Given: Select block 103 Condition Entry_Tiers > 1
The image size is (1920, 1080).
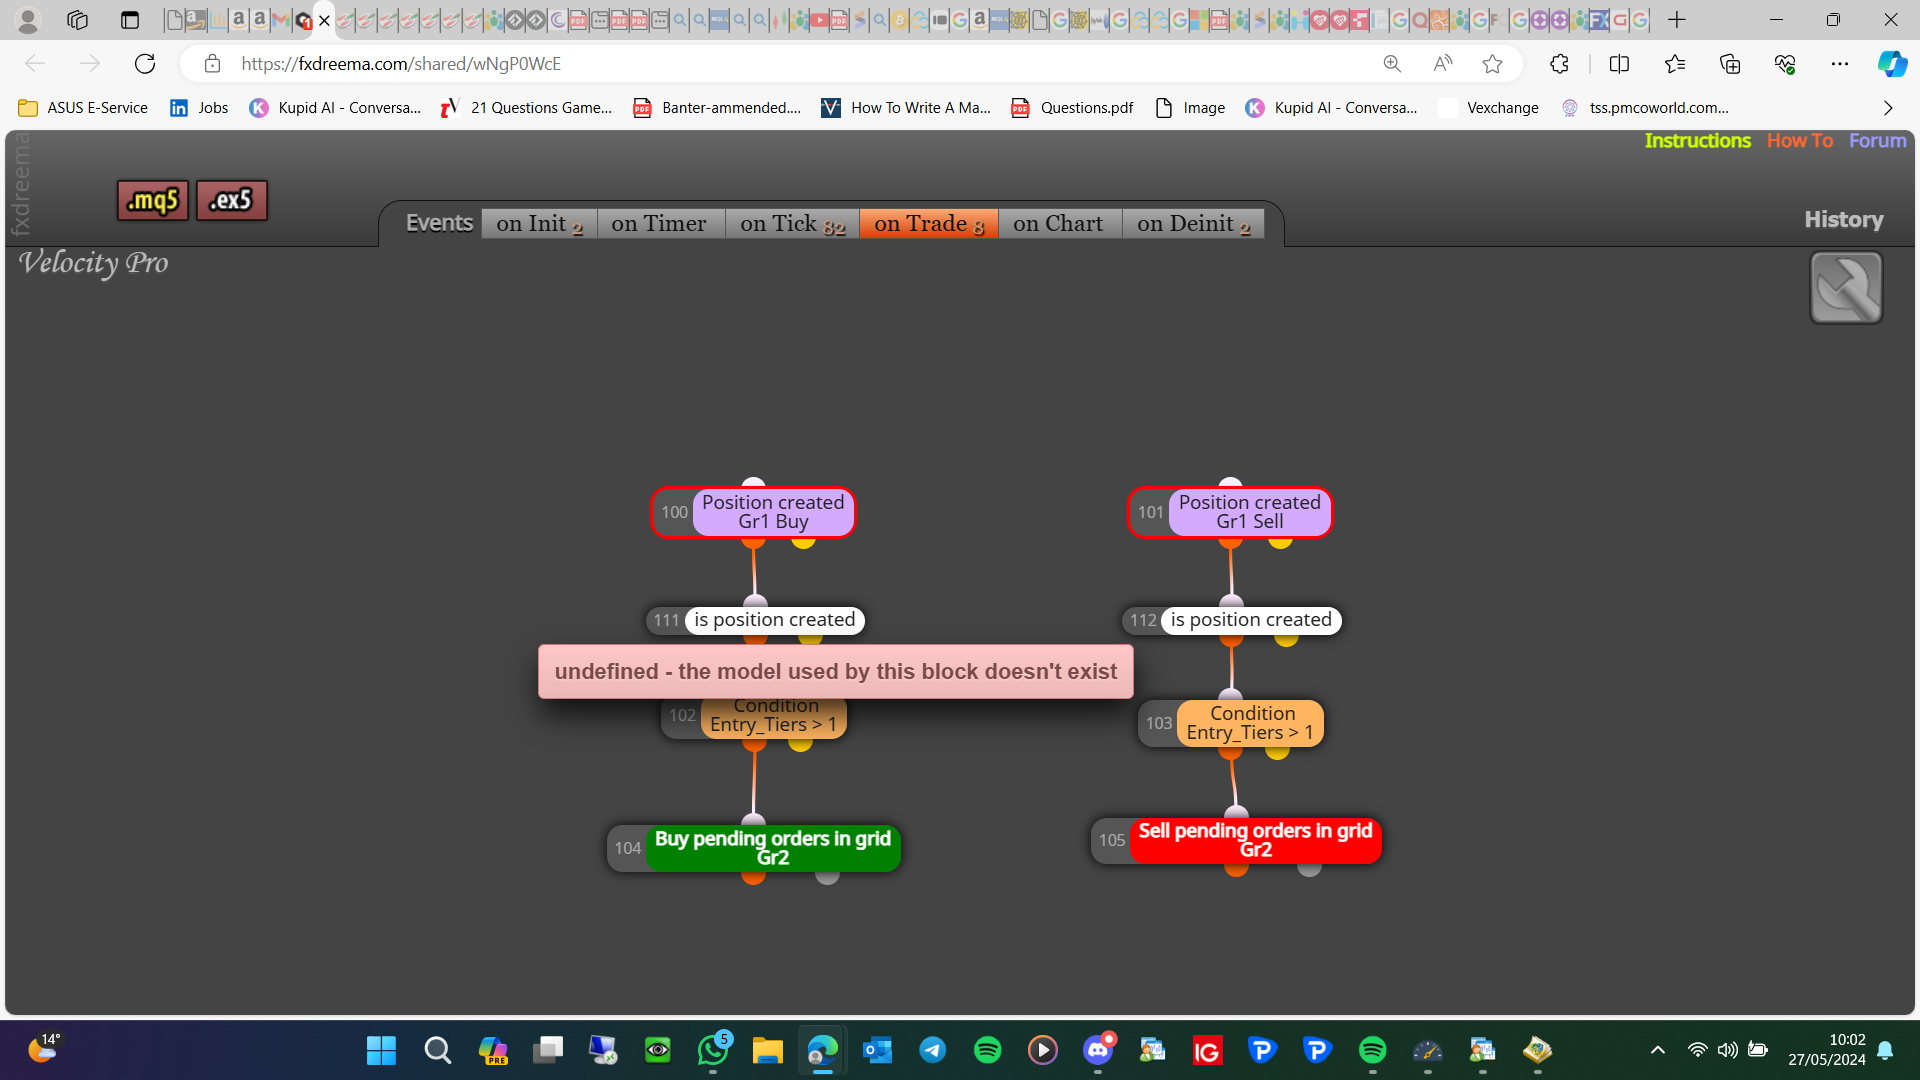Looking at the screenshot, I should click(x=1231, y=723).
